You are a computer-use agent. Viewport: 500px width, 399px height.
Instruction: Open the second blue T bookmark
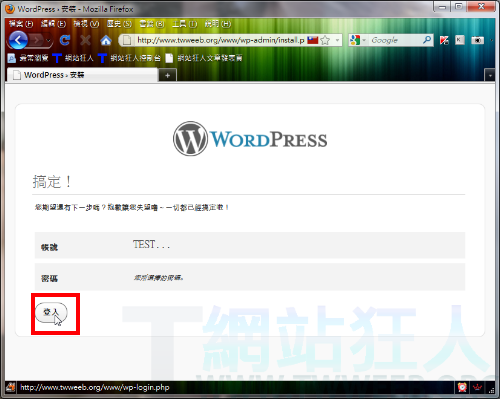coord(129,58)
